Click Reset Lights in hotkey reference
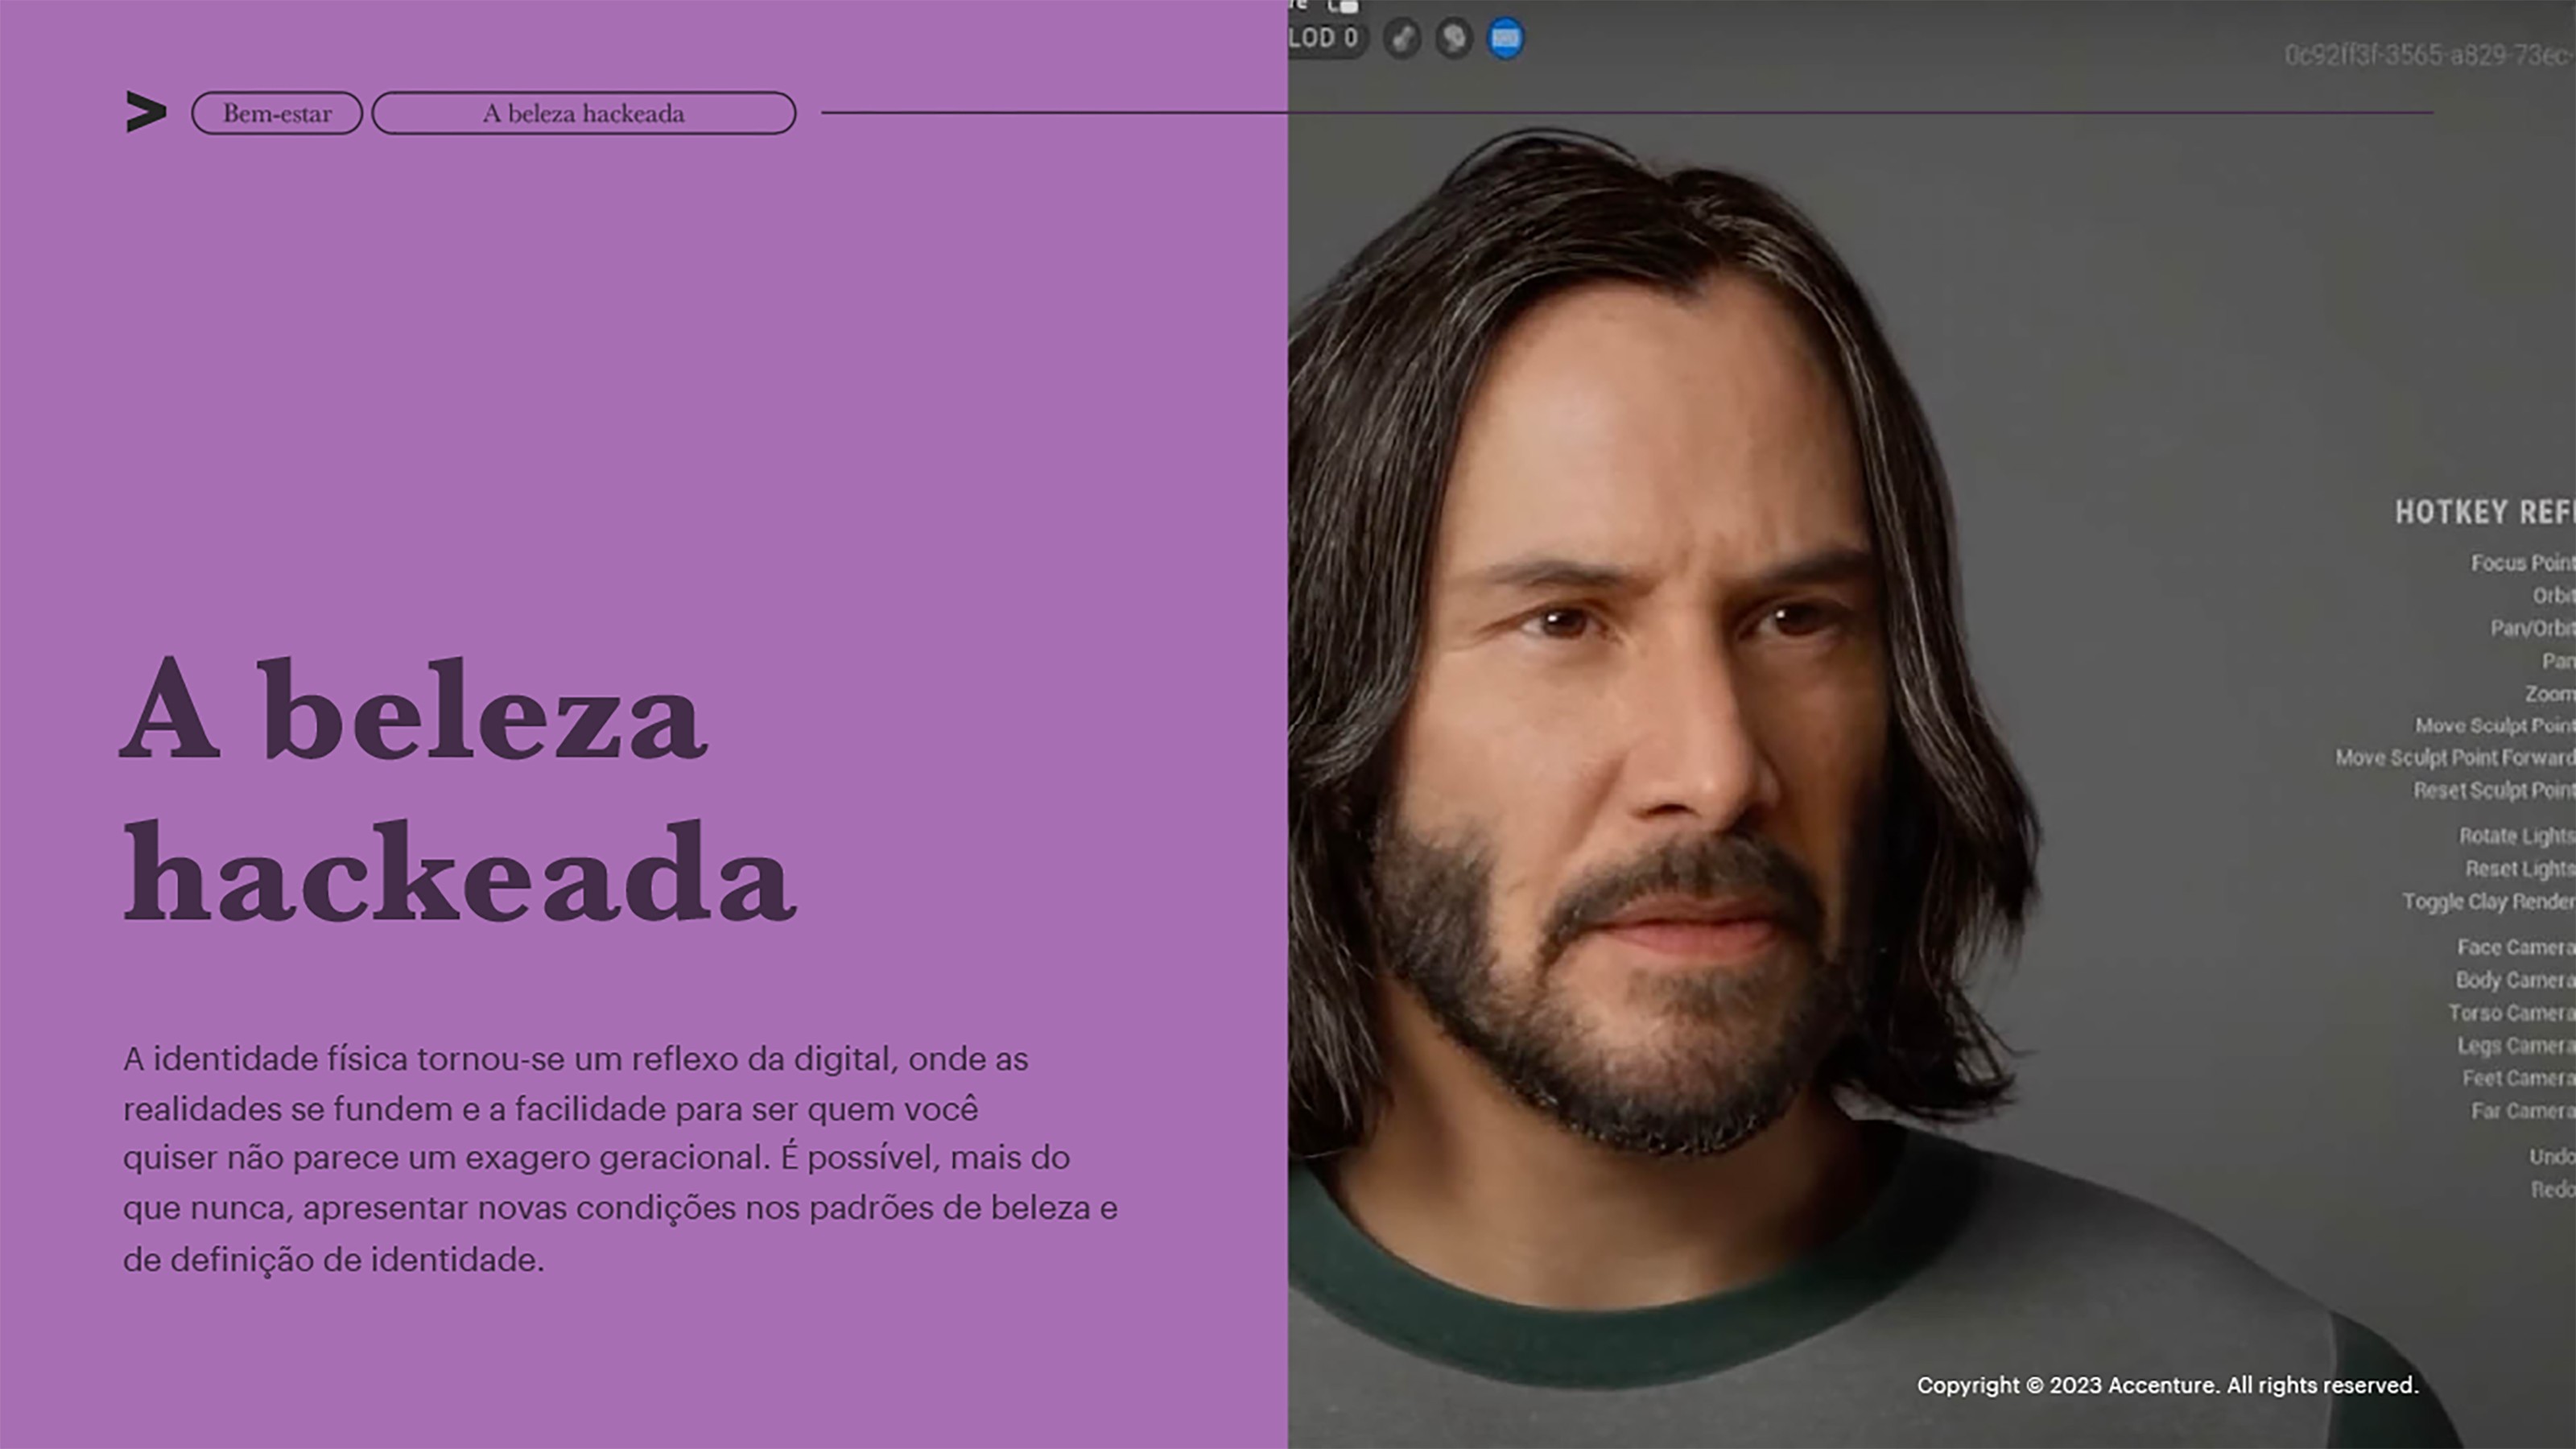Screen dimensions: 2576x1449 2519,869
